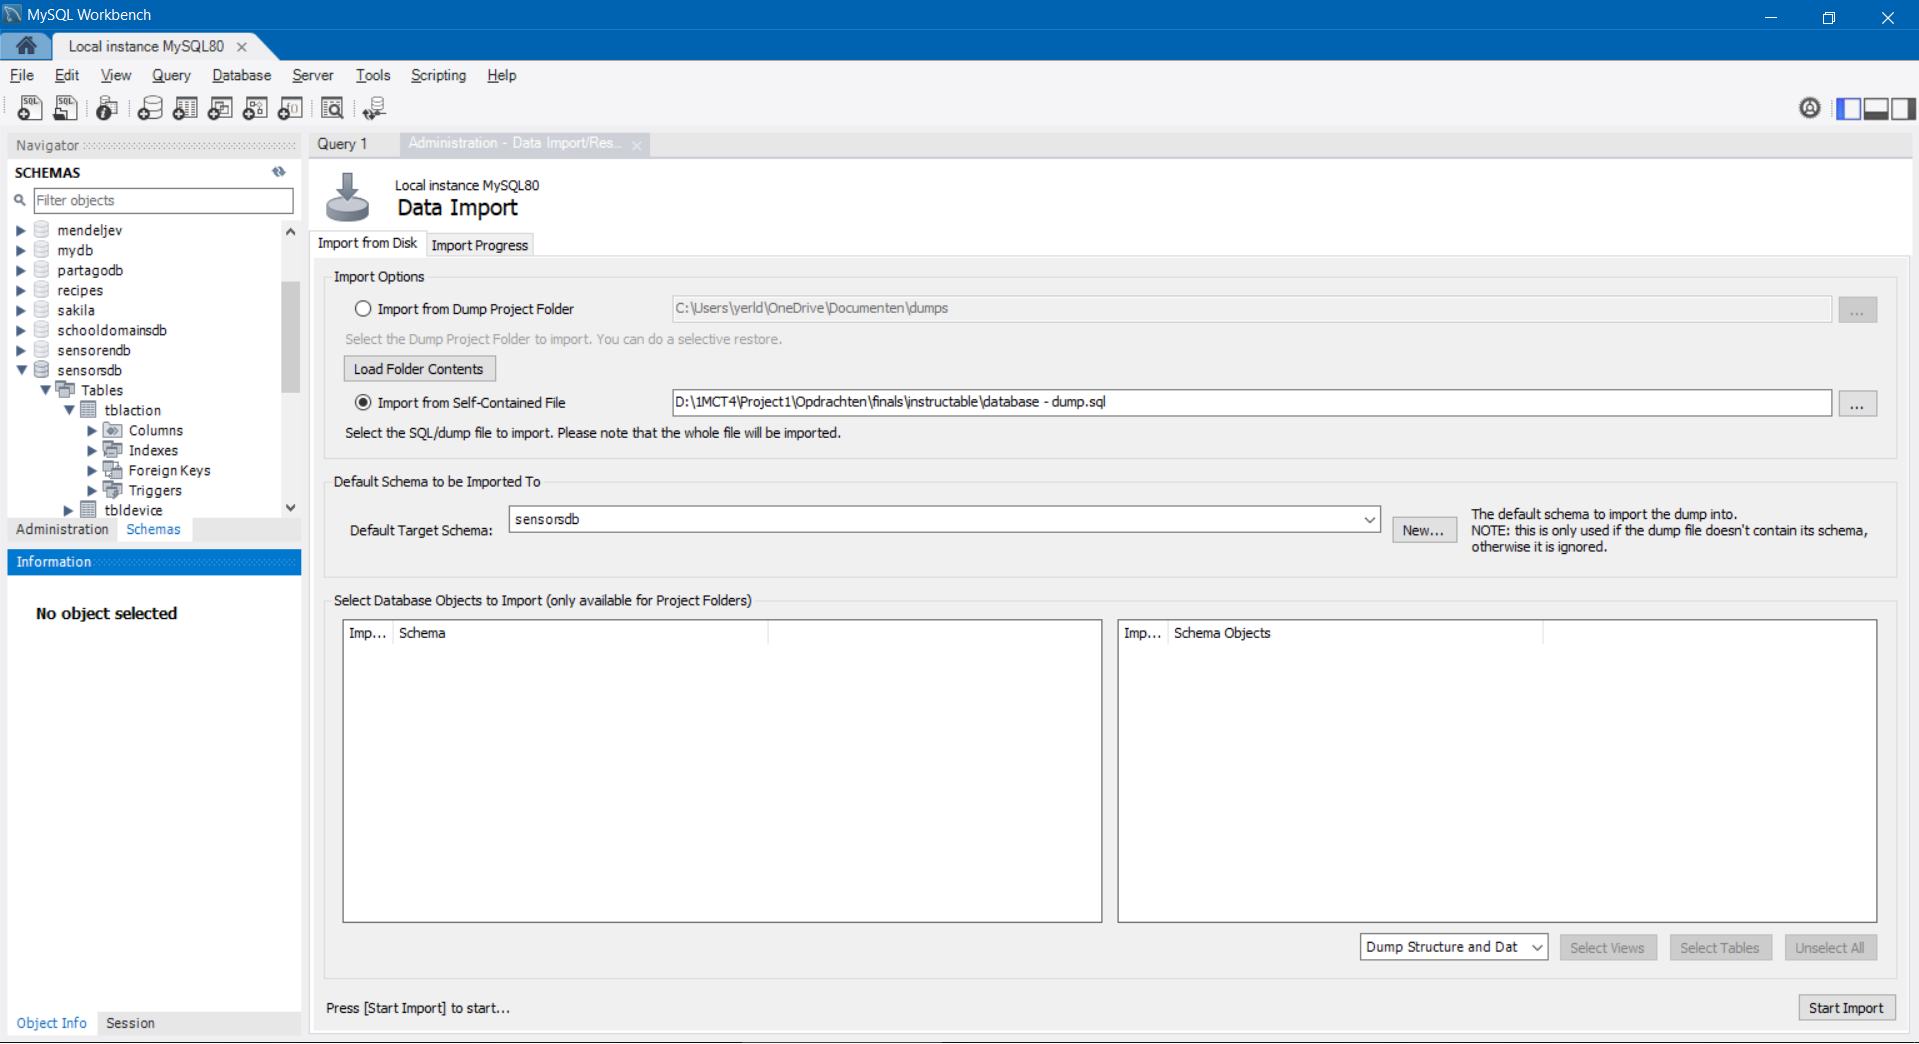Create a new table icon
Screen dimensions: 1919x1044
pyautogui.click(x=185, y=108)
